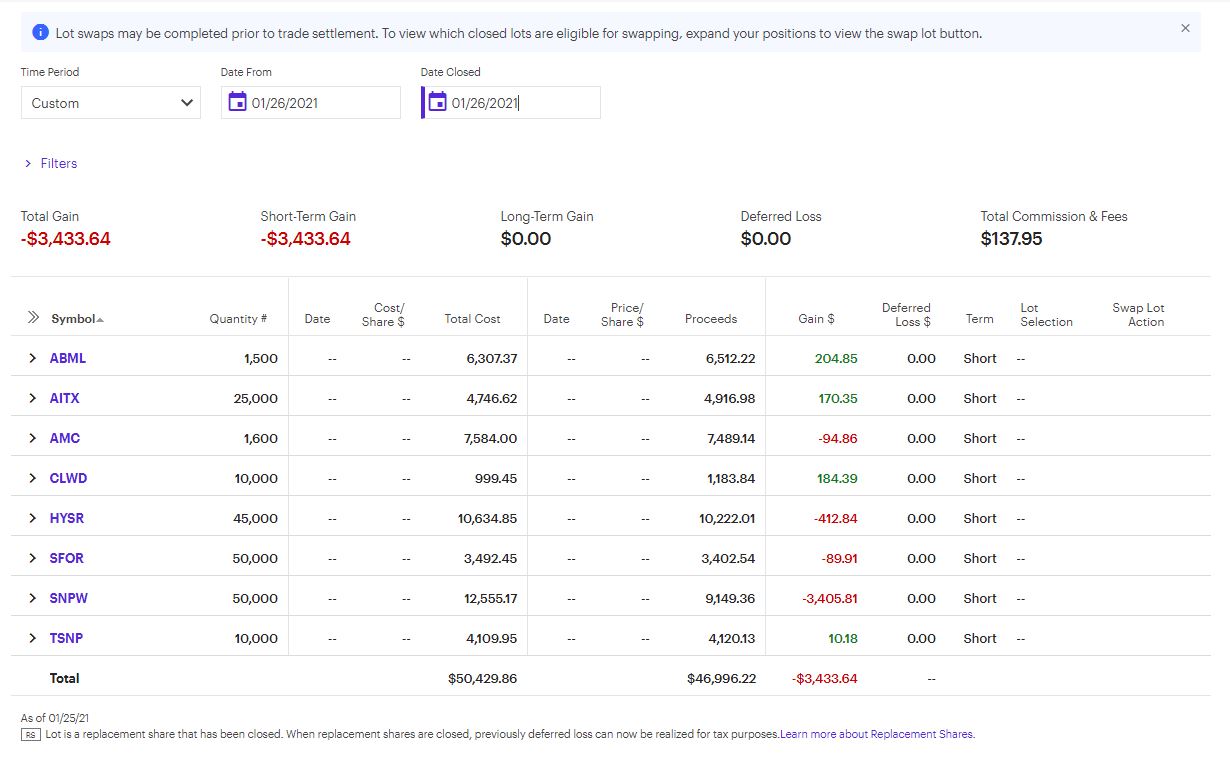The width and height of the screenshot is (1230, 770).
Task: Open the Date Closed calendar icon
Action: pos(437,102)
